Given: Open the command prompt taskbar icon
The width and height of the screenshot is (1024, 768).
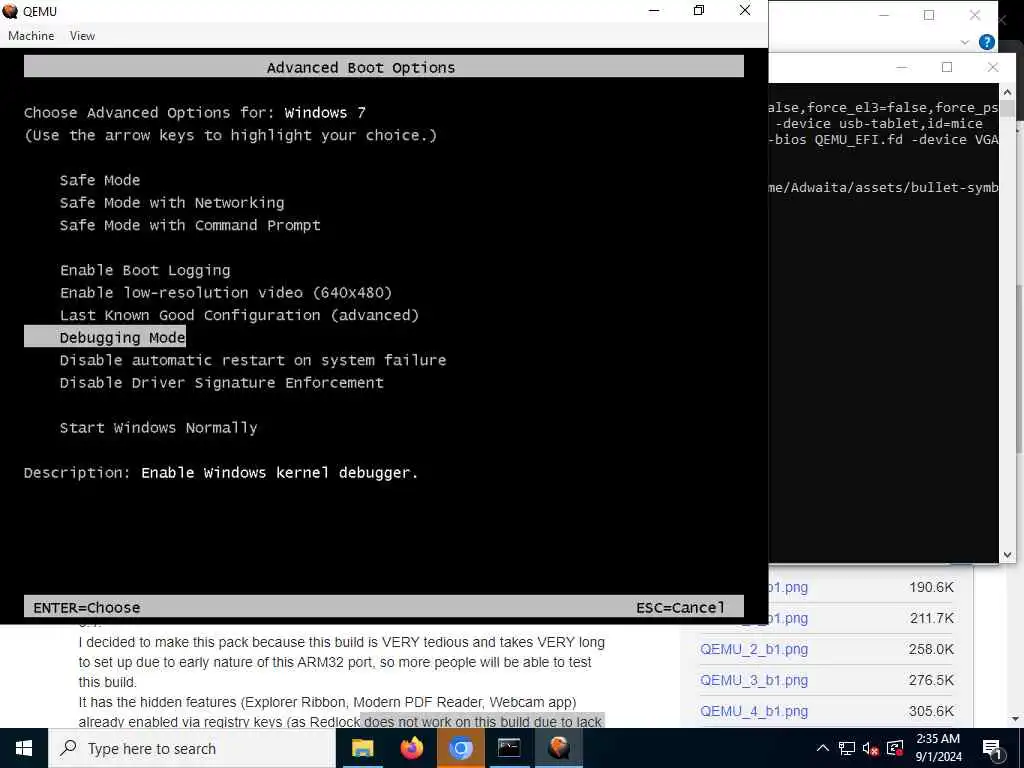Looking at the screenshot, I should (509, 748).
